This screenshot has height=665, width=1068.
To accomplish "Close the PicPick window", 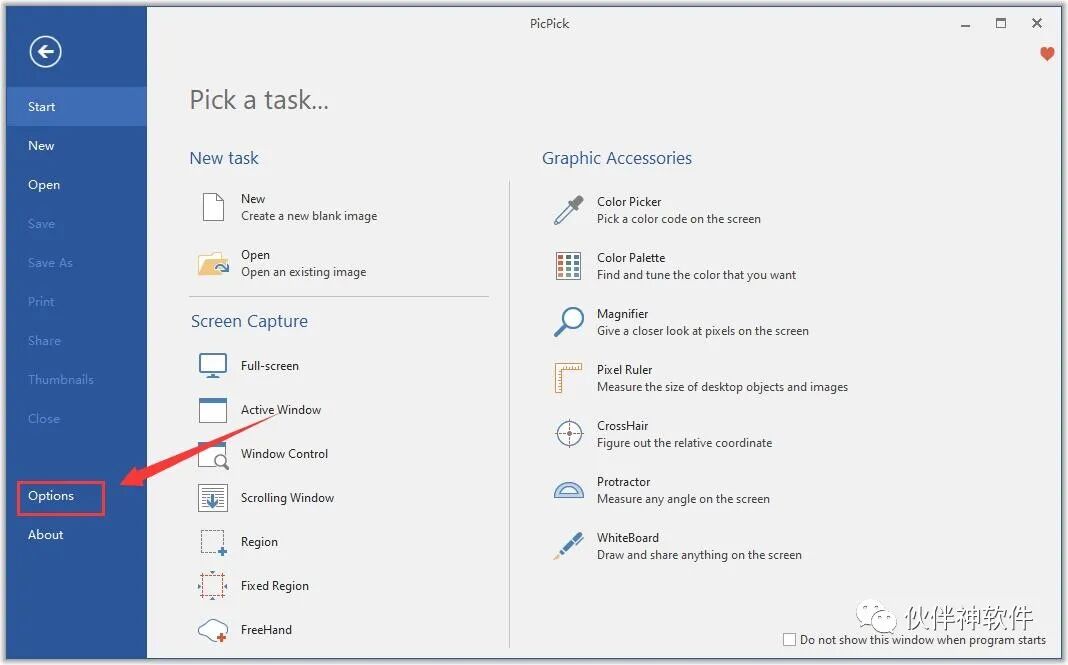I will coord(1037,23).
